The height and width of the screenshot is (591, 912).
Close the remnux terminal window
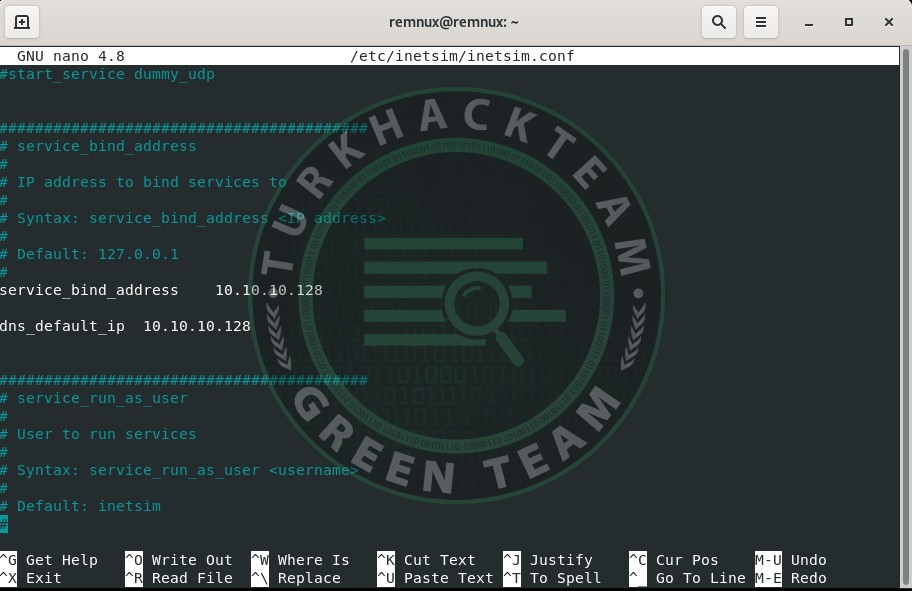click(x=888, y=22)
